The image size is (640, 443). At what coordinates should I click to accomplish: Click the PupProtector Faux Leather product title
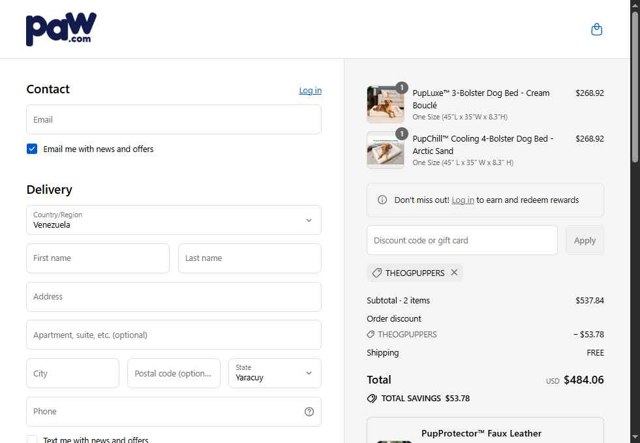click(481, 433)
